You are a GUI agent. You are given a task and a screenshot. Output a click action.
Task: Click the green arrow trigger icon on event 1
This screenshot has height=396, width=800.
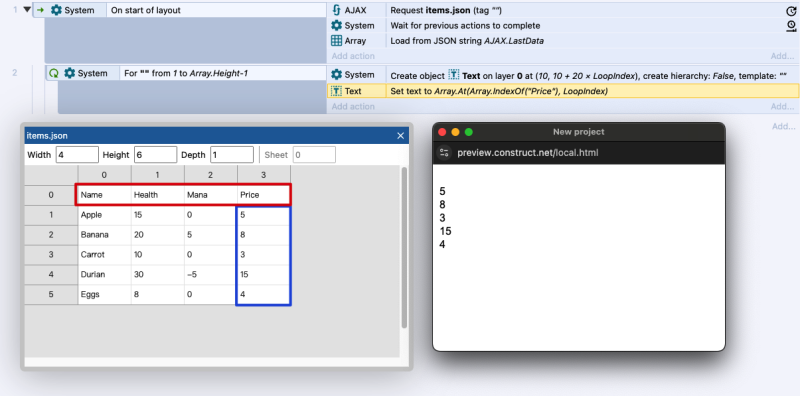[x=40, y=10]
